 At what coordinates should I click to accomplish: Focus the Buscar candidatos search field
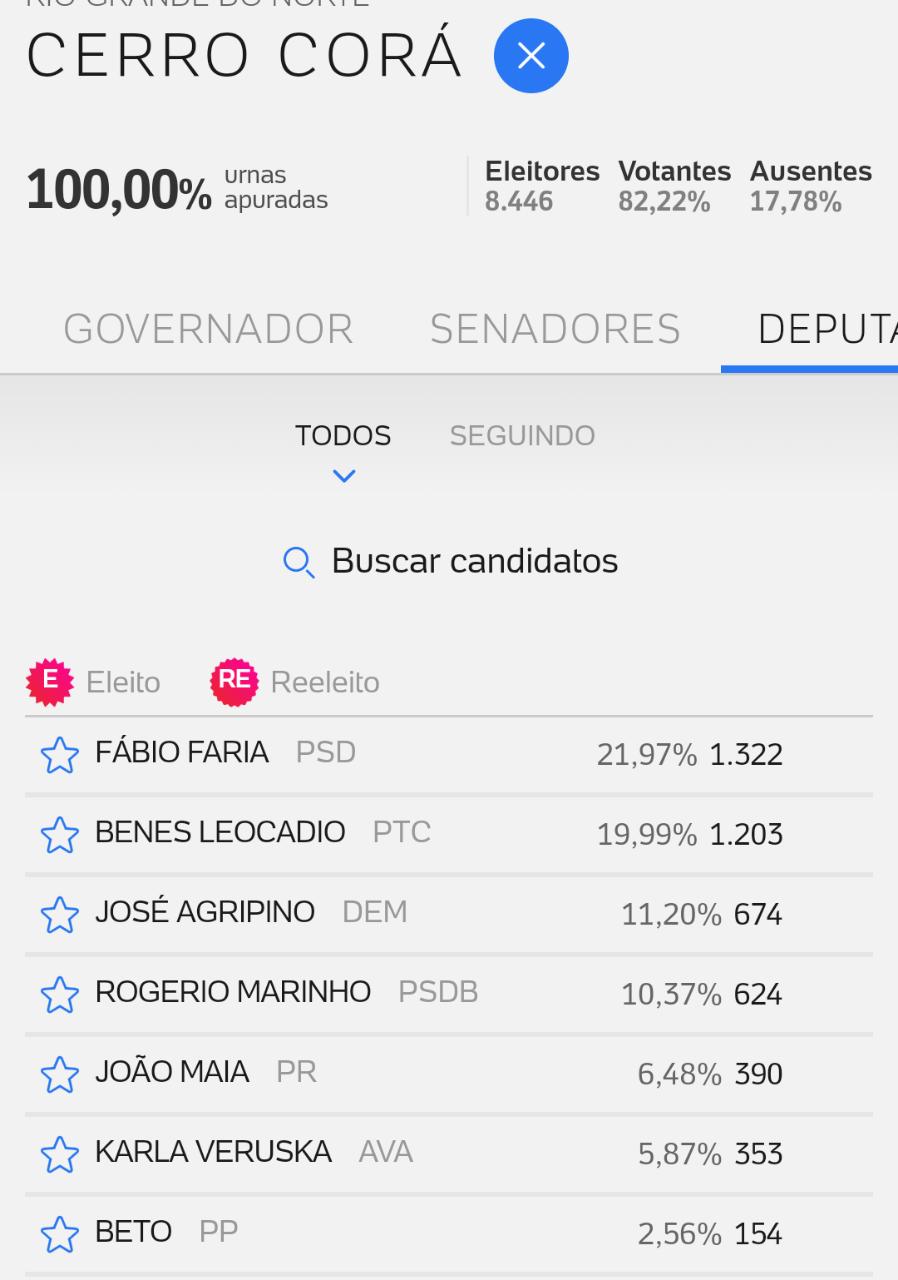click(450, 561)
